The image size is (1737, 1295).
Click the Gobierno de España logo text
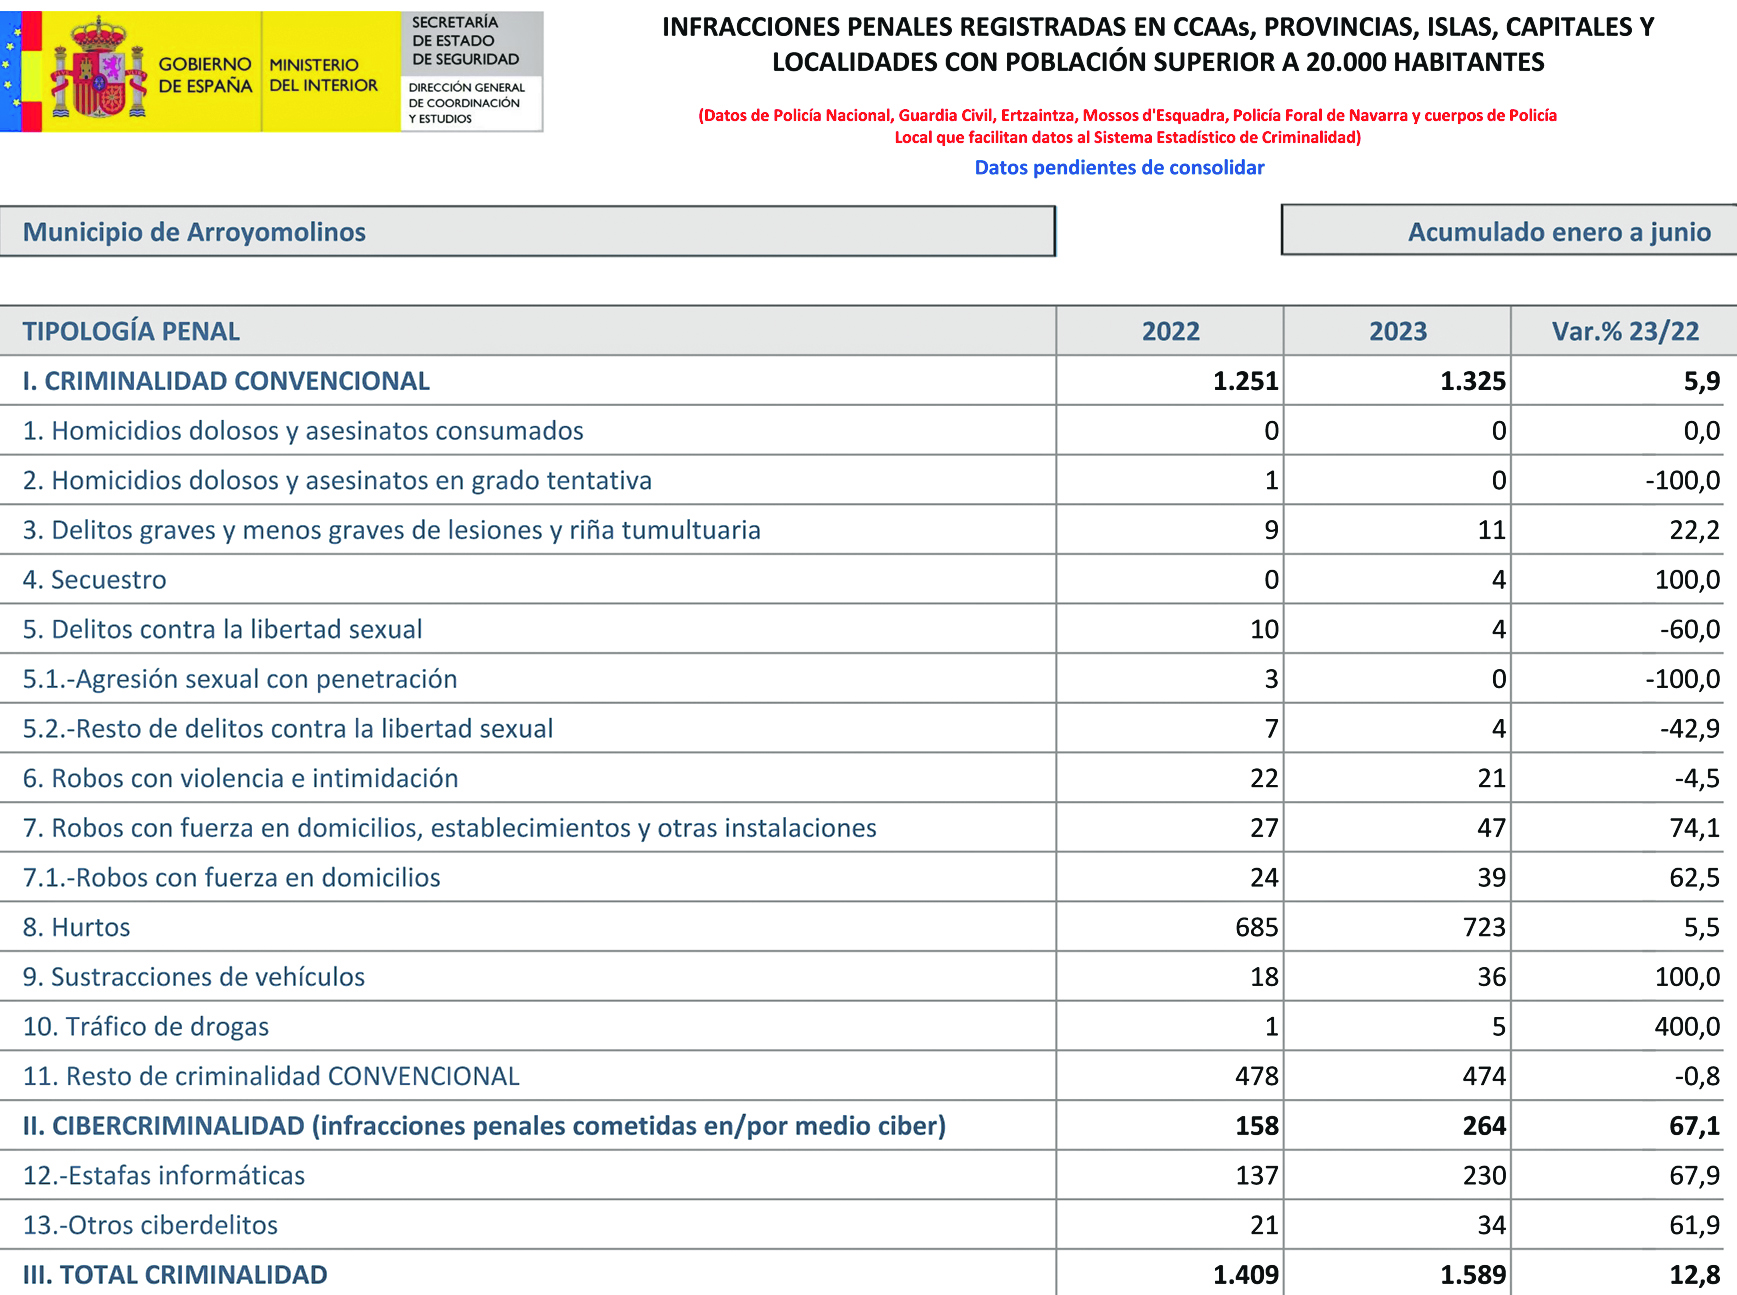205,75
